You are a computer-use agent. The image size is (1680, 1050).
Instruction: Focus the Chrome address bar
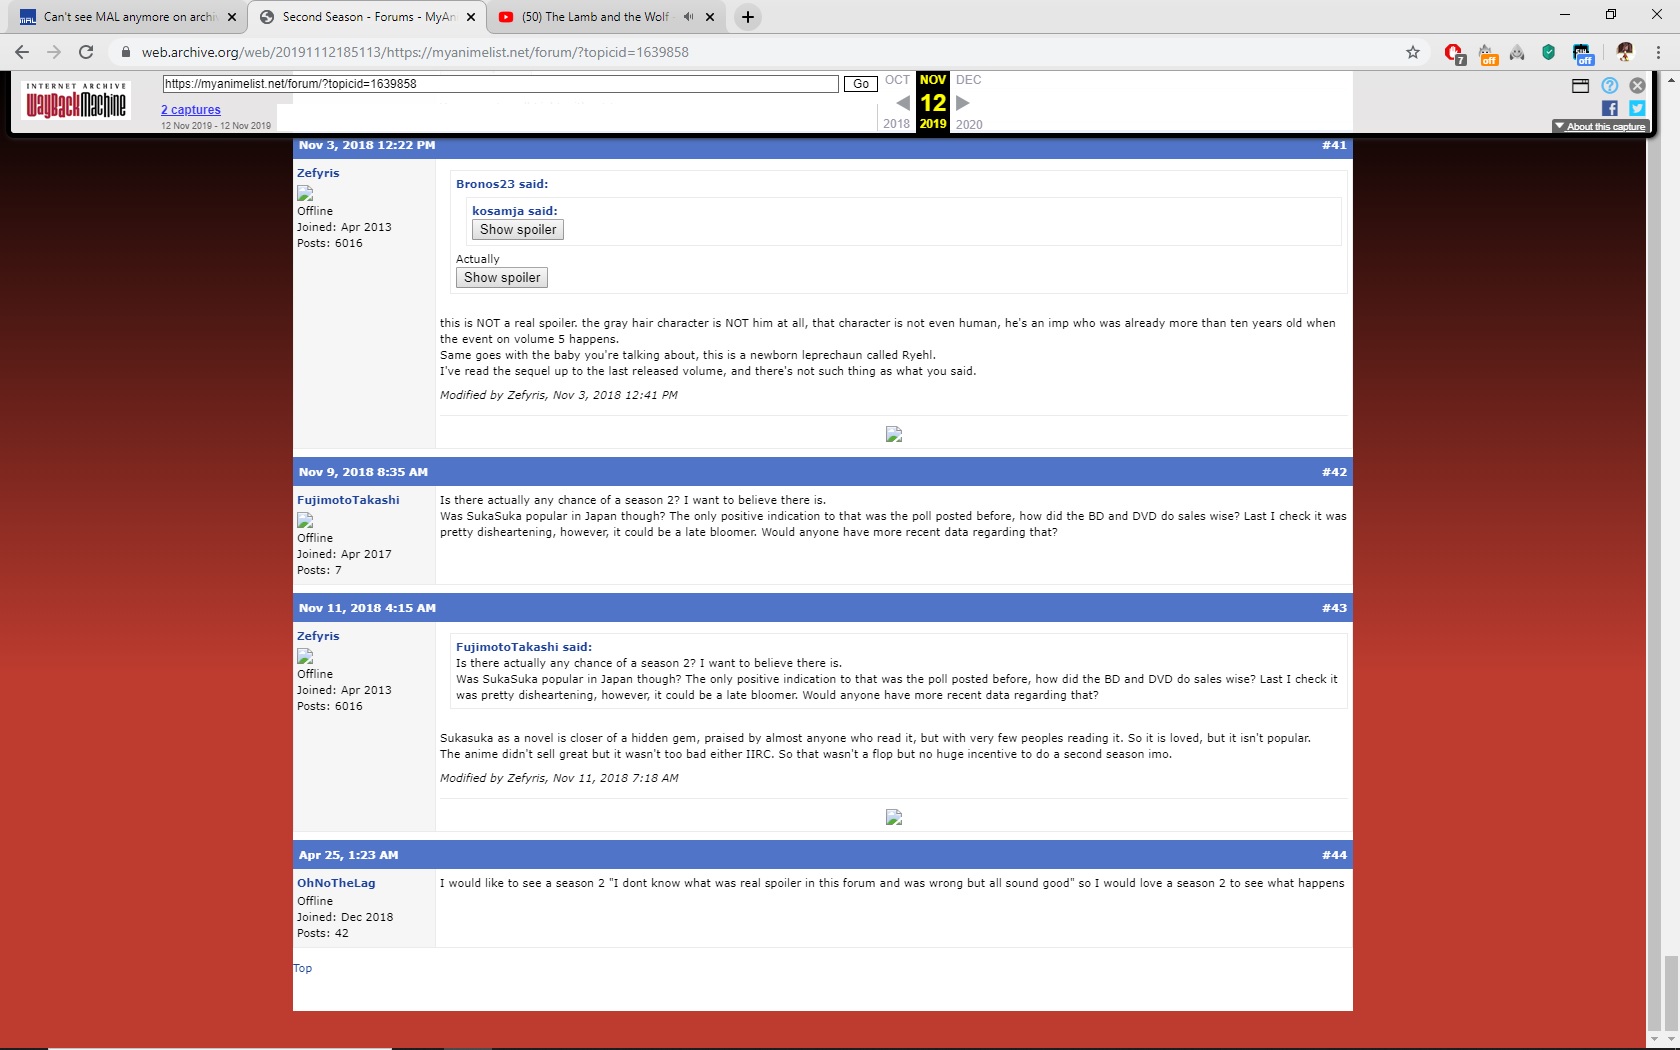click(x=760, y=52)
